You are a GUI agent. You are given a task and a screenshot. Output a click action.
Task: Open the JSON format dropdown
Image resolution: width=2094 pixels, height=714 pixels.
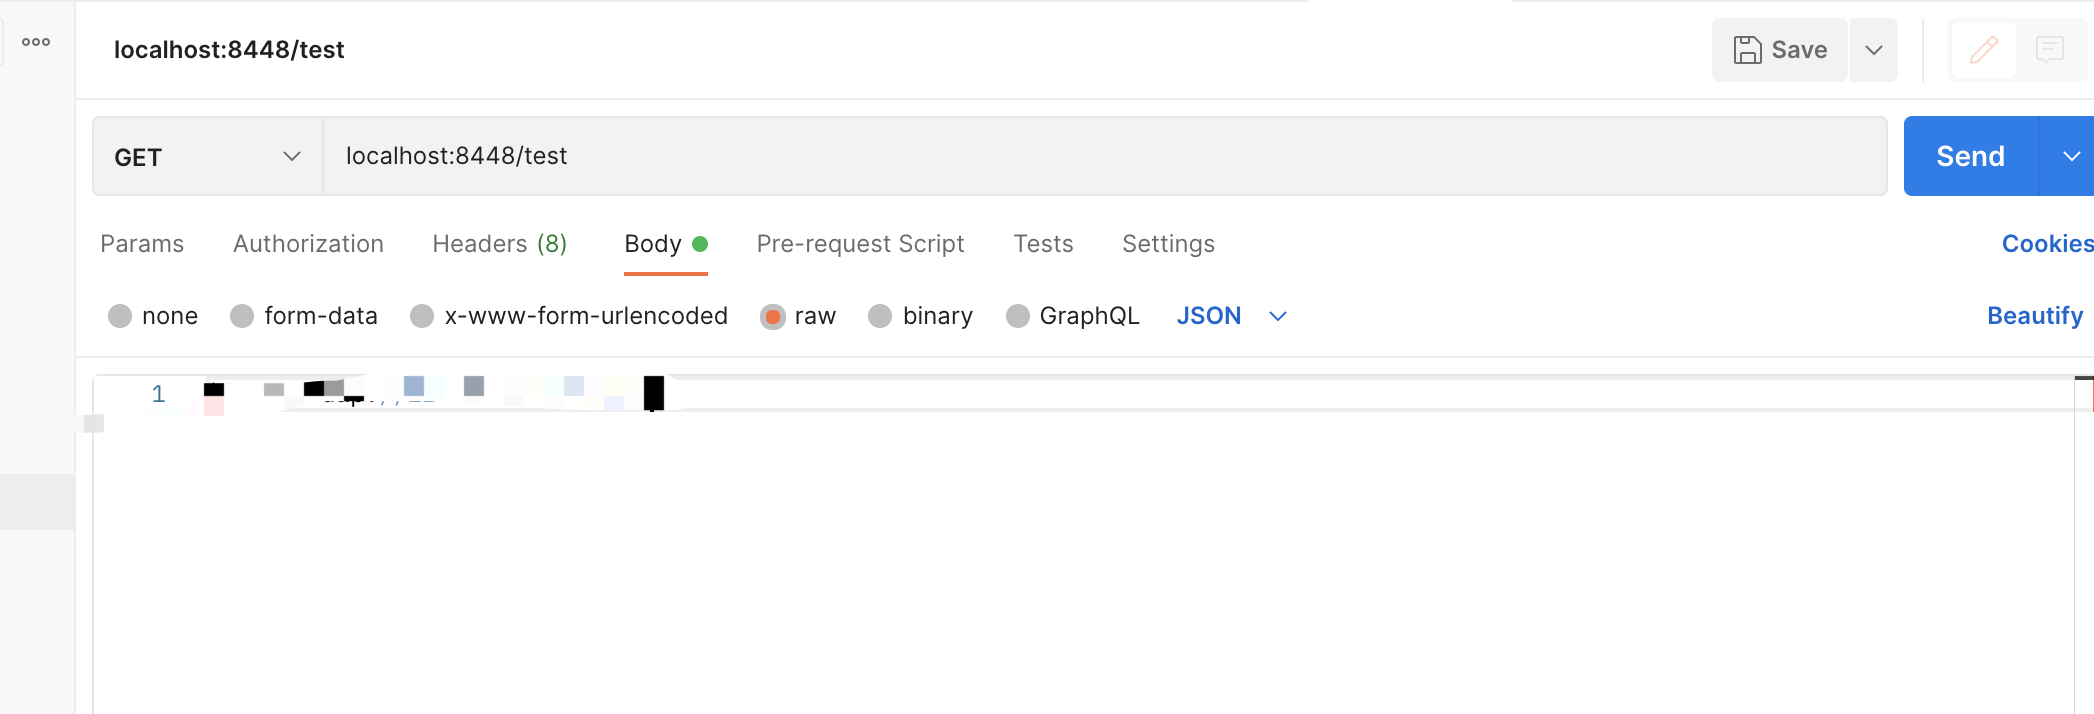[1231, 316]
